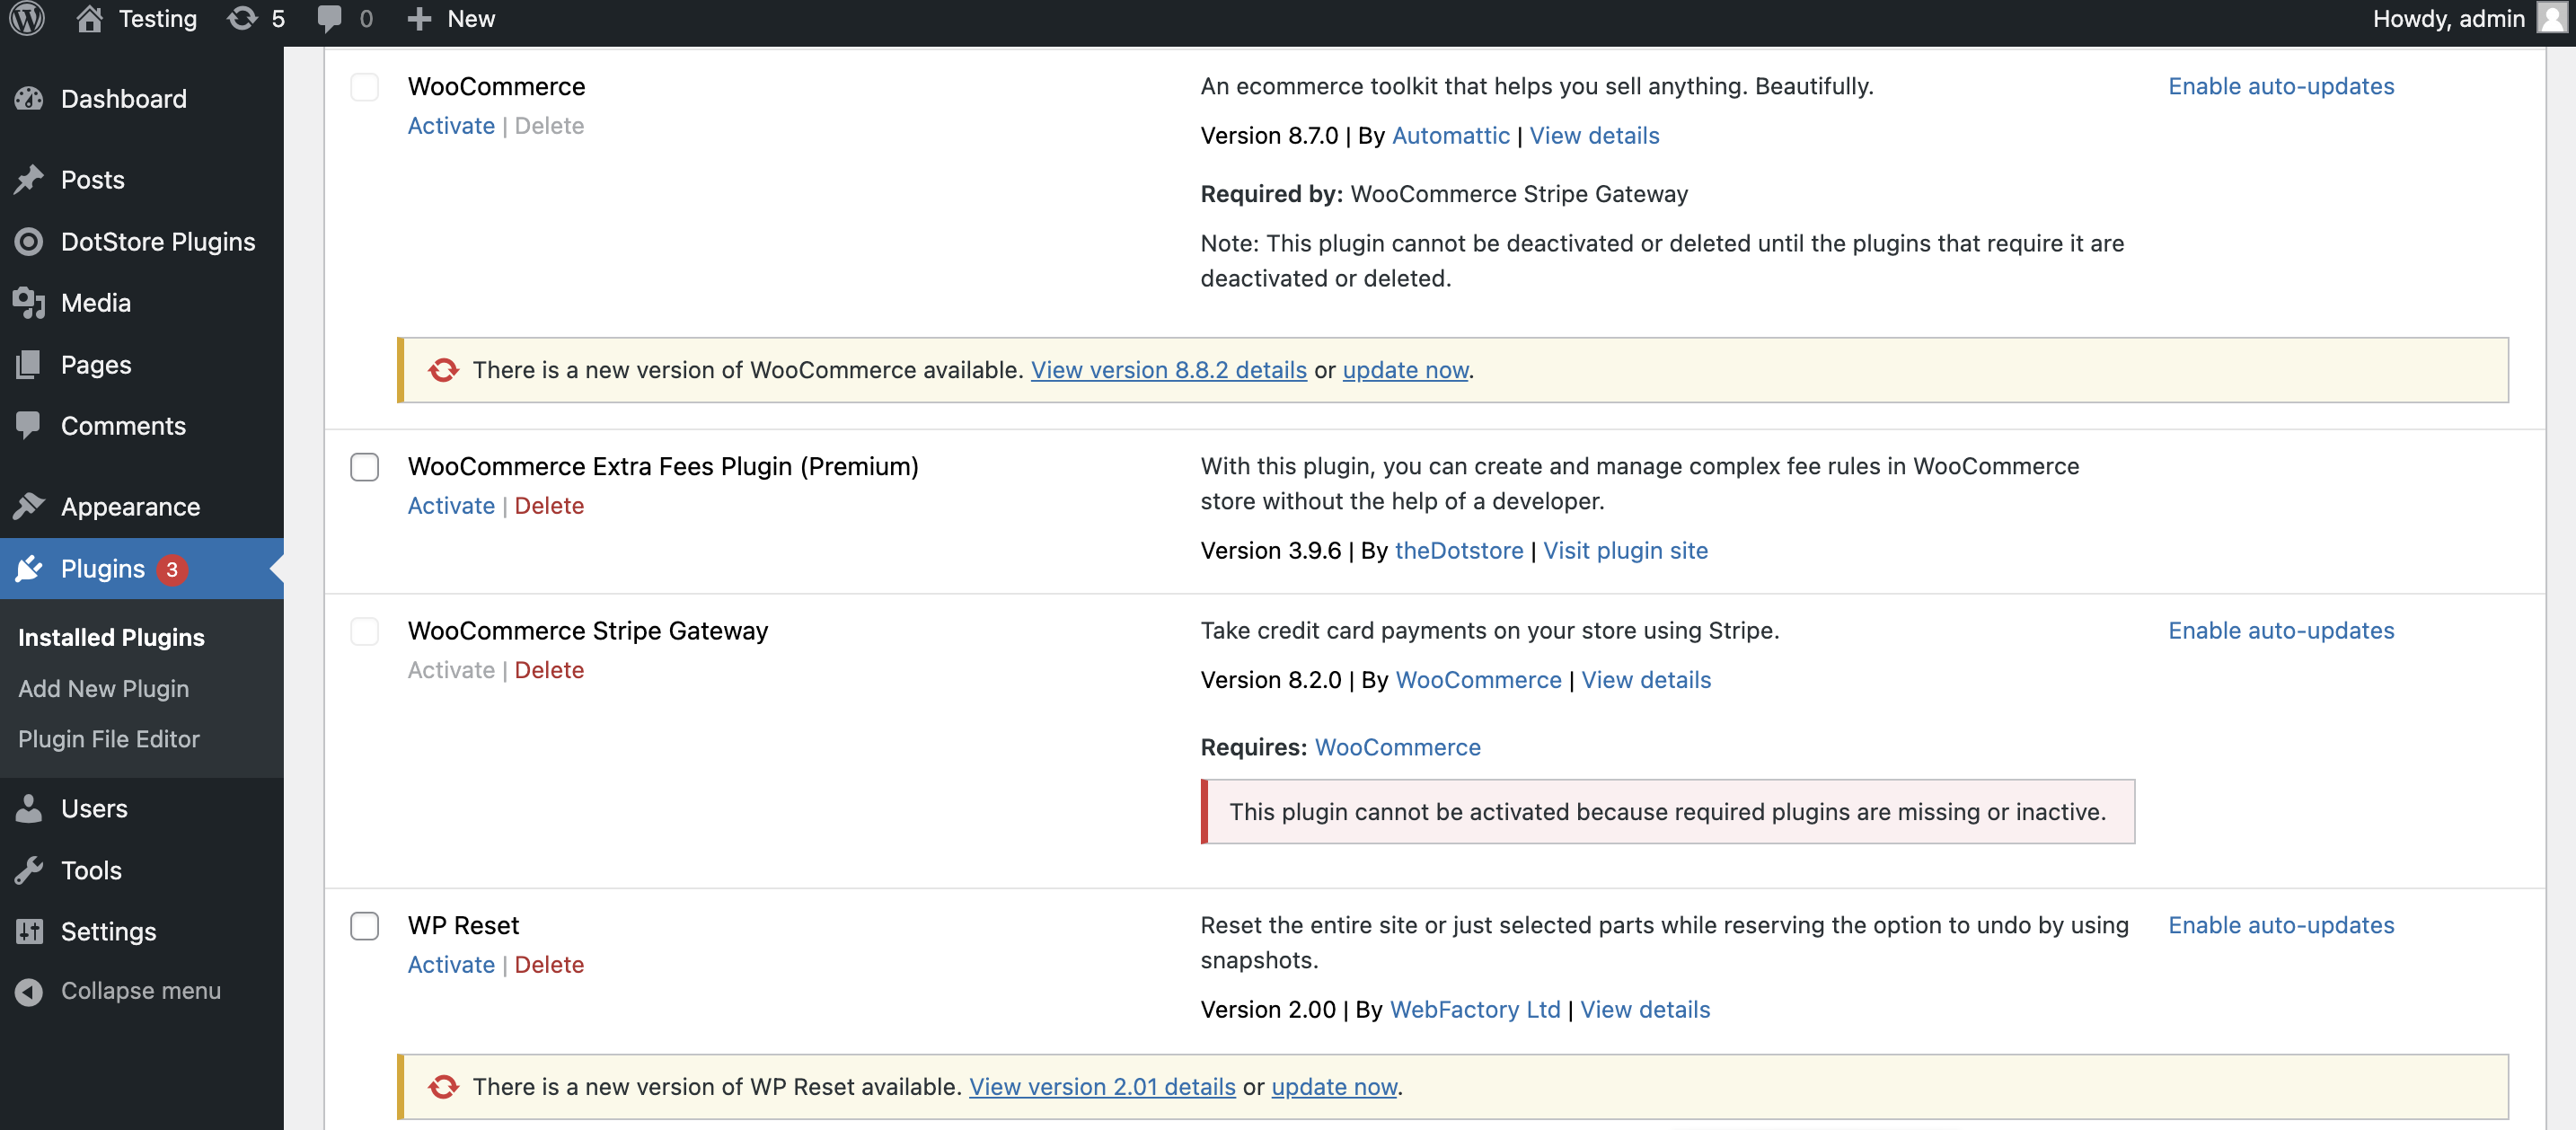This screenshot has width=2576, height=1130.
Task: Toggle checkbox for WooCommerce Stripe Gateway
Action: tap(365, 629)
